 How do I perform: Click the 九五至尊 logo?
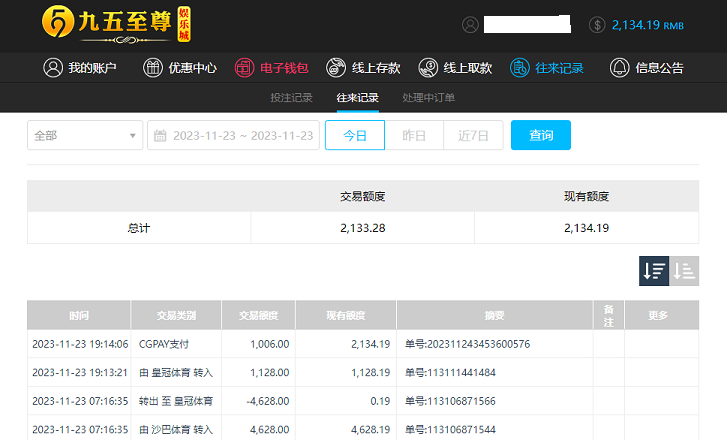point(116,24)
